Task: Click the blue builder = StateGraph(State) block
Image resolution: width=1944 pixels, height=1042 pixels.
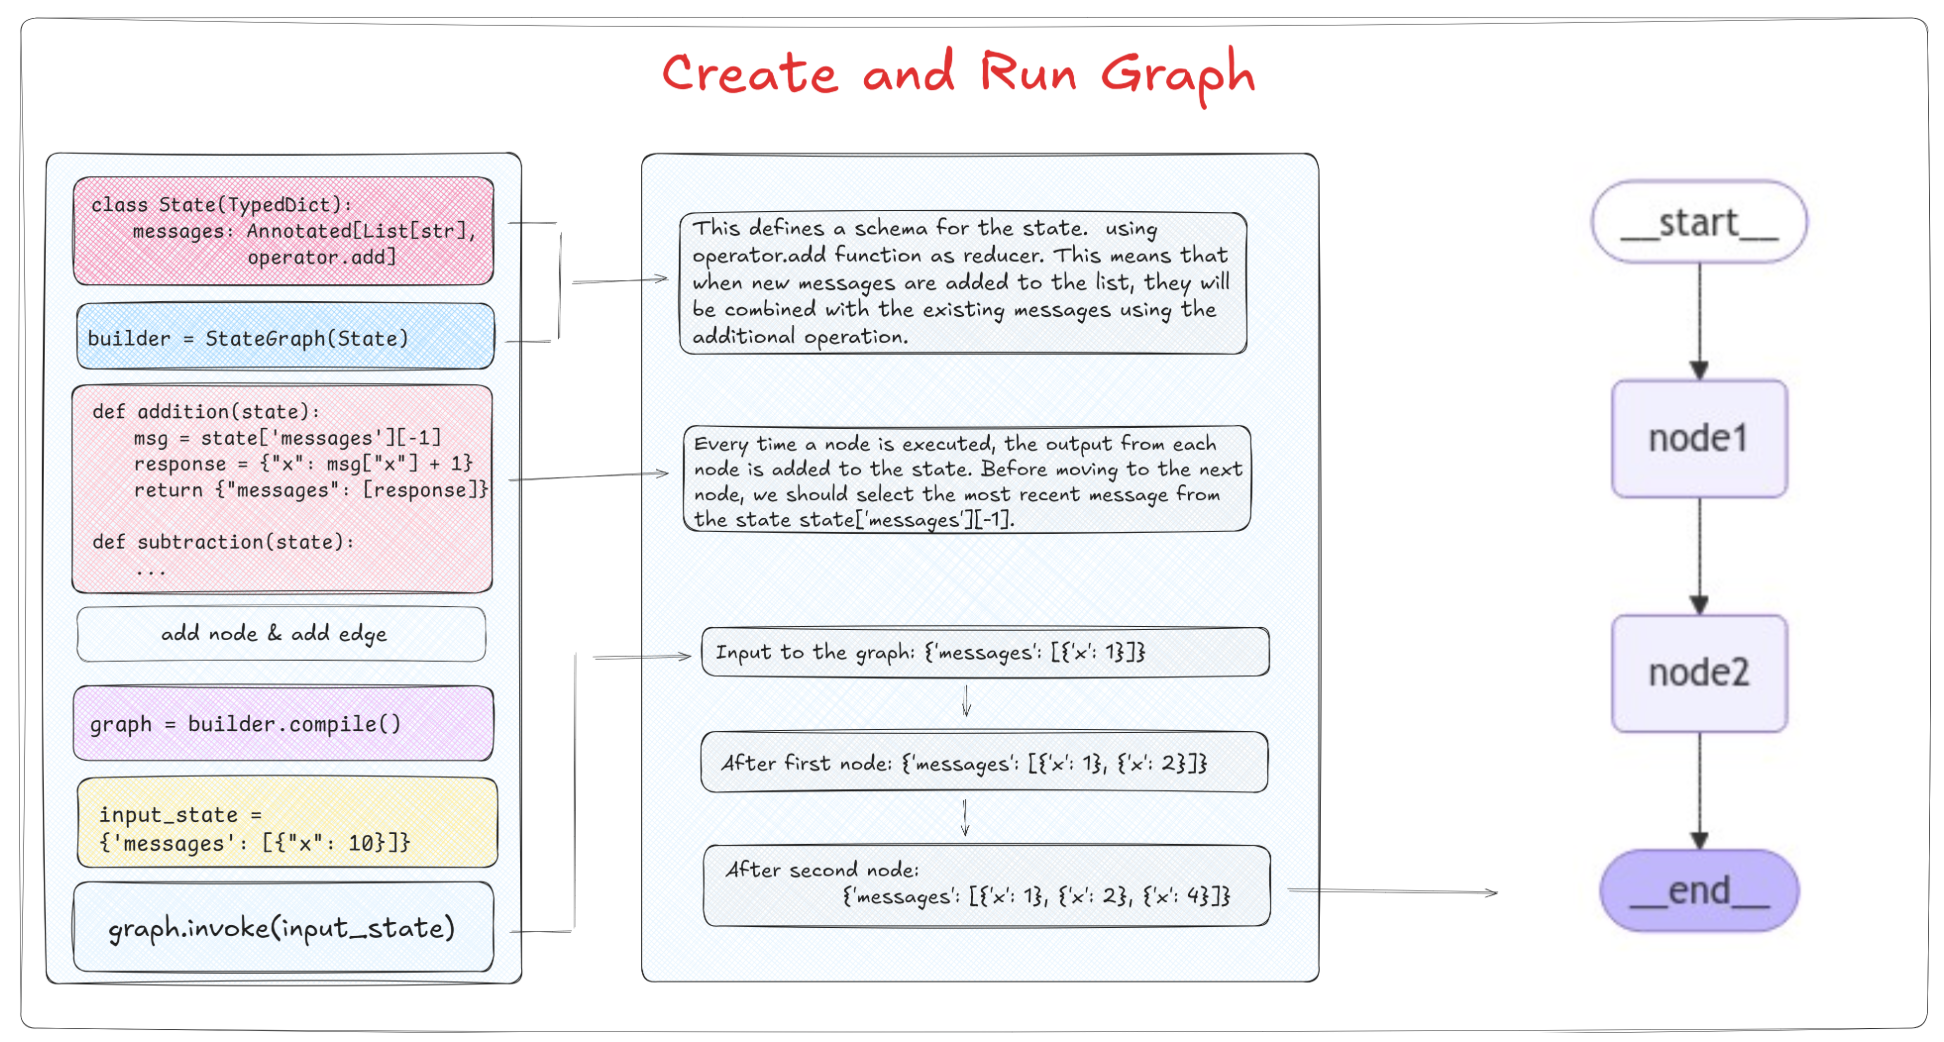Action: click(285, 338)
